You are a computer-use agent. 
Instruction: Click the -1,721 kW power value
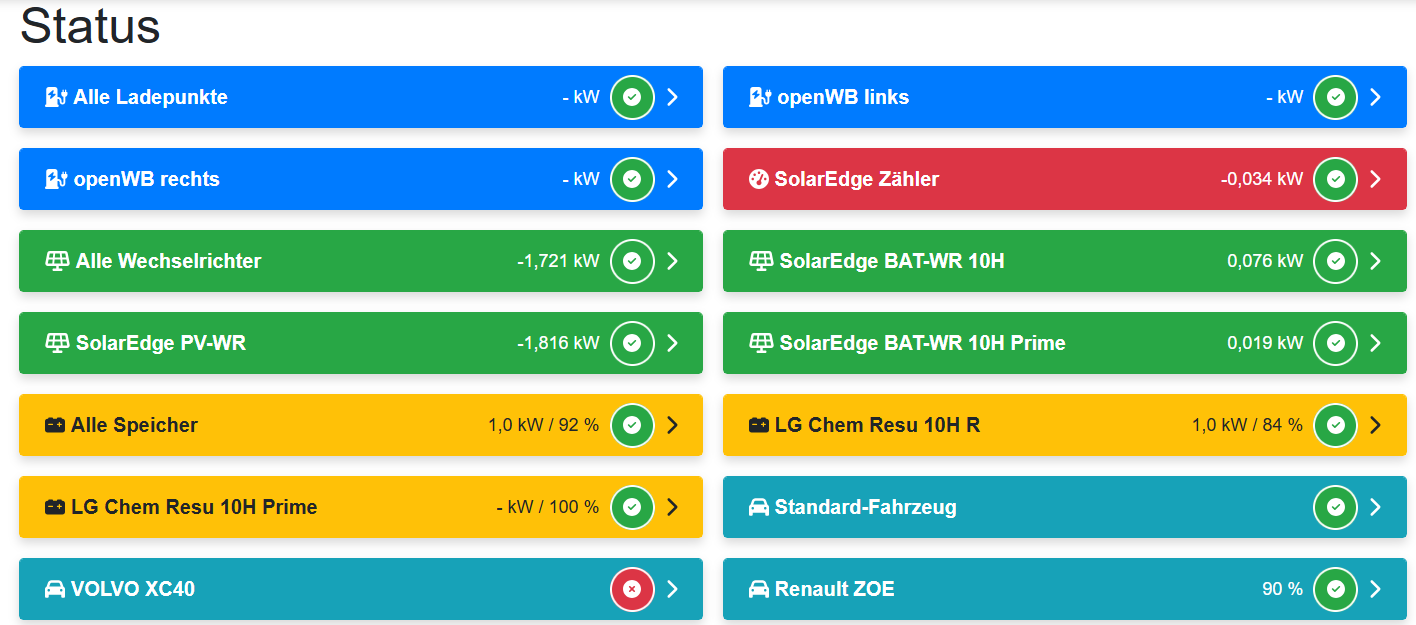coord(558,261)
